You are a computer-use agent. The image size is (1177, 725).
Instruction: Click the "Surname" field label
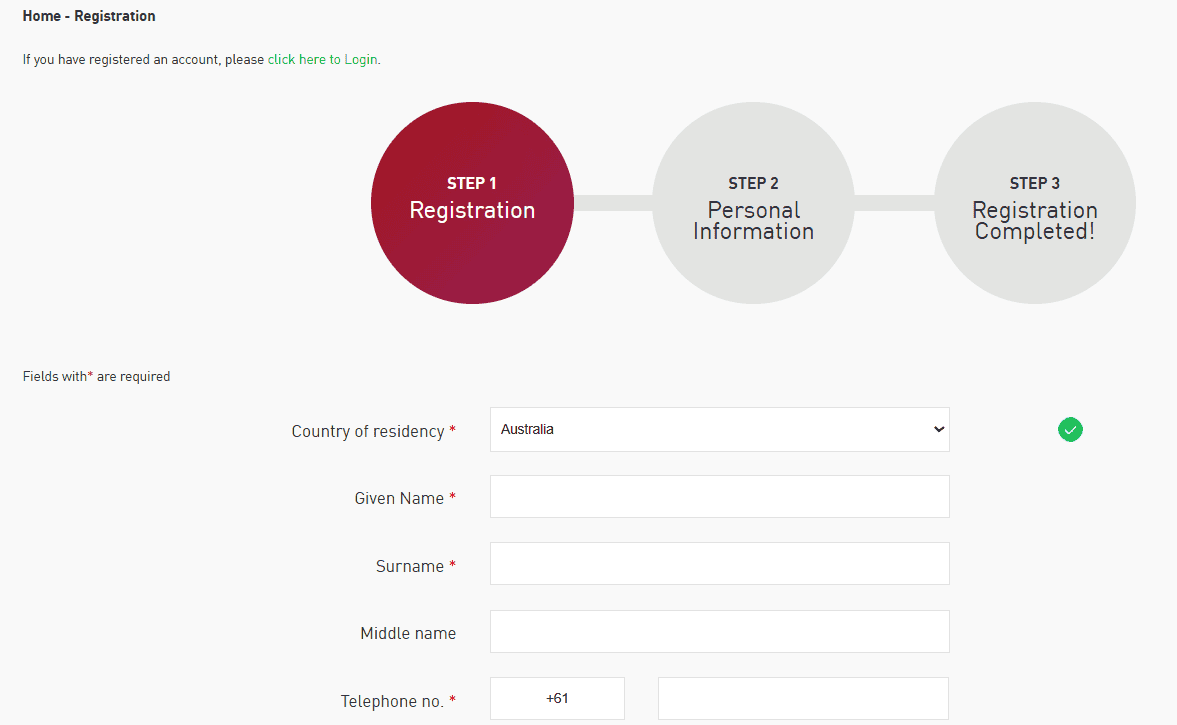pos(409,567)
